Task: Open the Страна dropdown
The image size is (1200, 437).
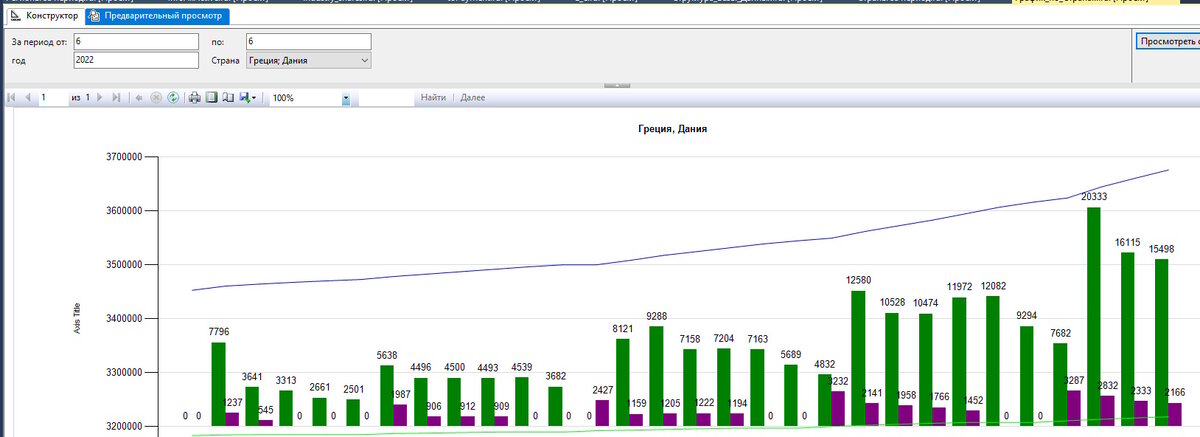Action: [x=309, y=61]
